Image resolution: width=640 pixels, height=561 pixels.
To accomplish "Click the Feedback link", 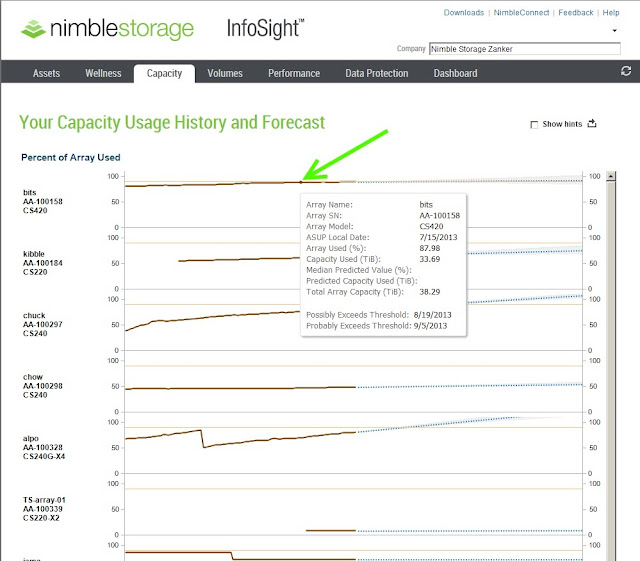I will (576, 13).
